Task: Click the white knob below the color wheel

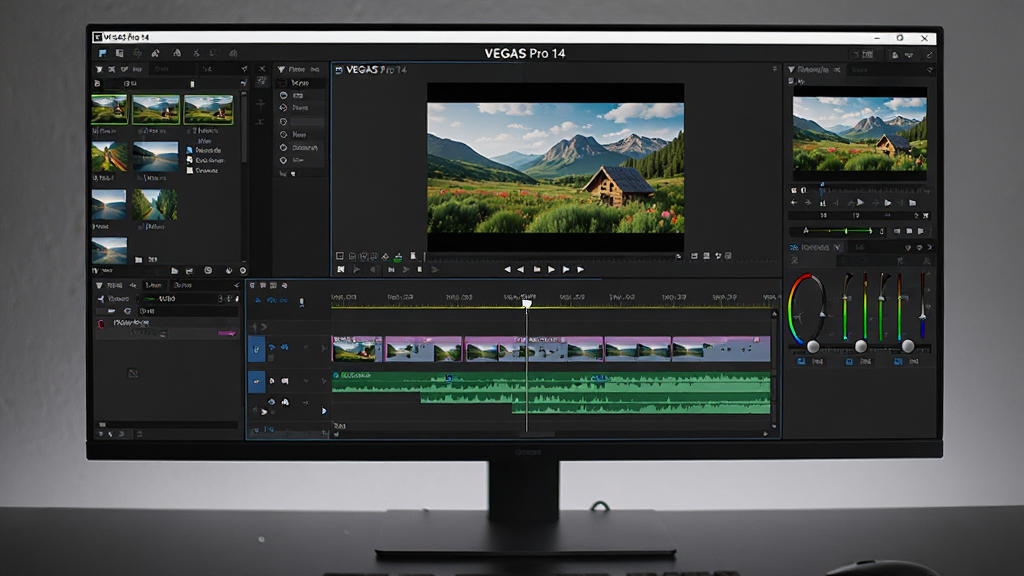Action: point(813,347)
